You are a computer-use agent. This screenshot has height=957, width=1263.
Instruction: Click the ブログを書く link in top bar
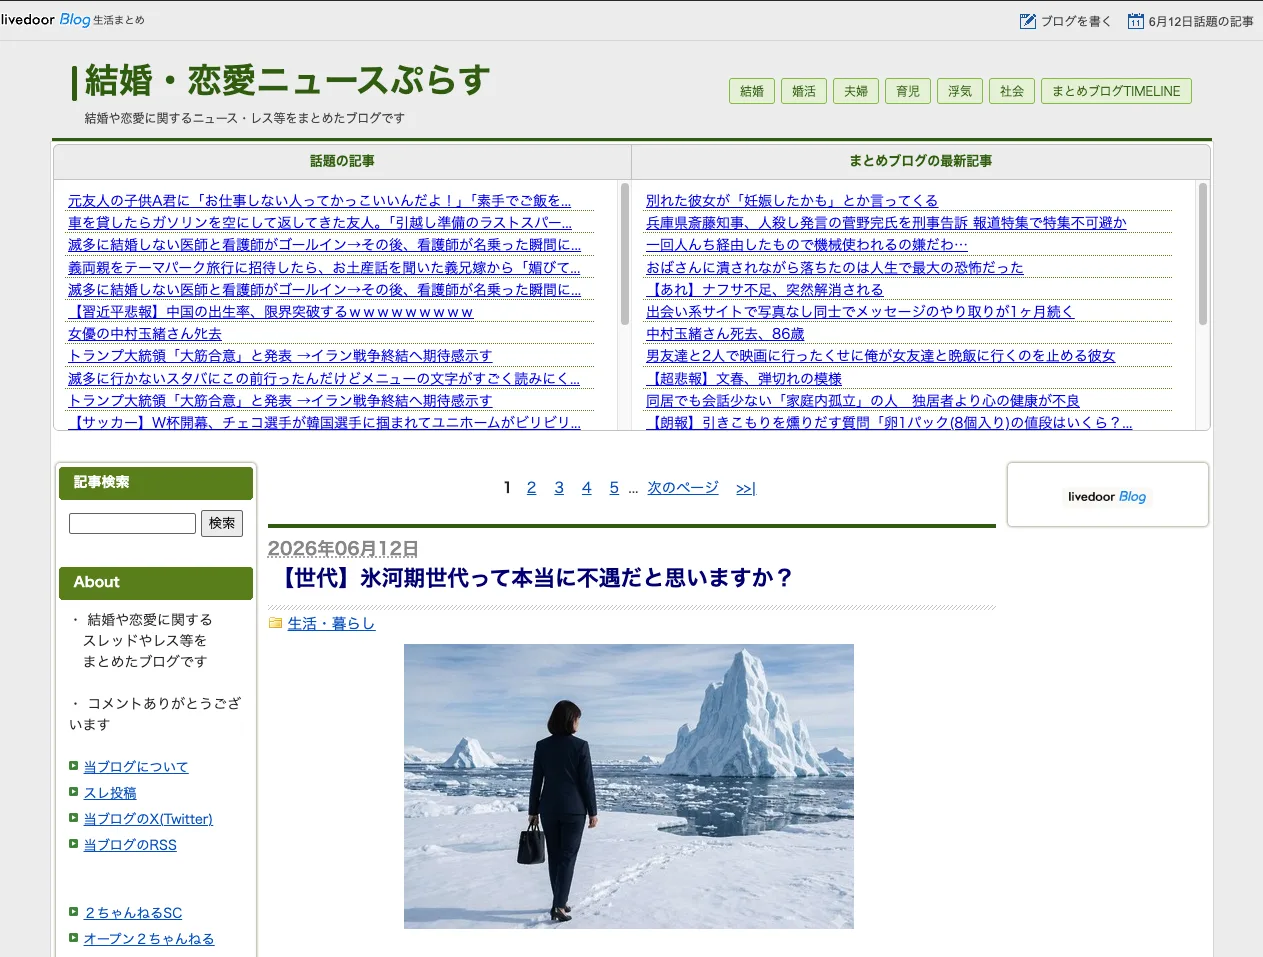(1076, 21)
